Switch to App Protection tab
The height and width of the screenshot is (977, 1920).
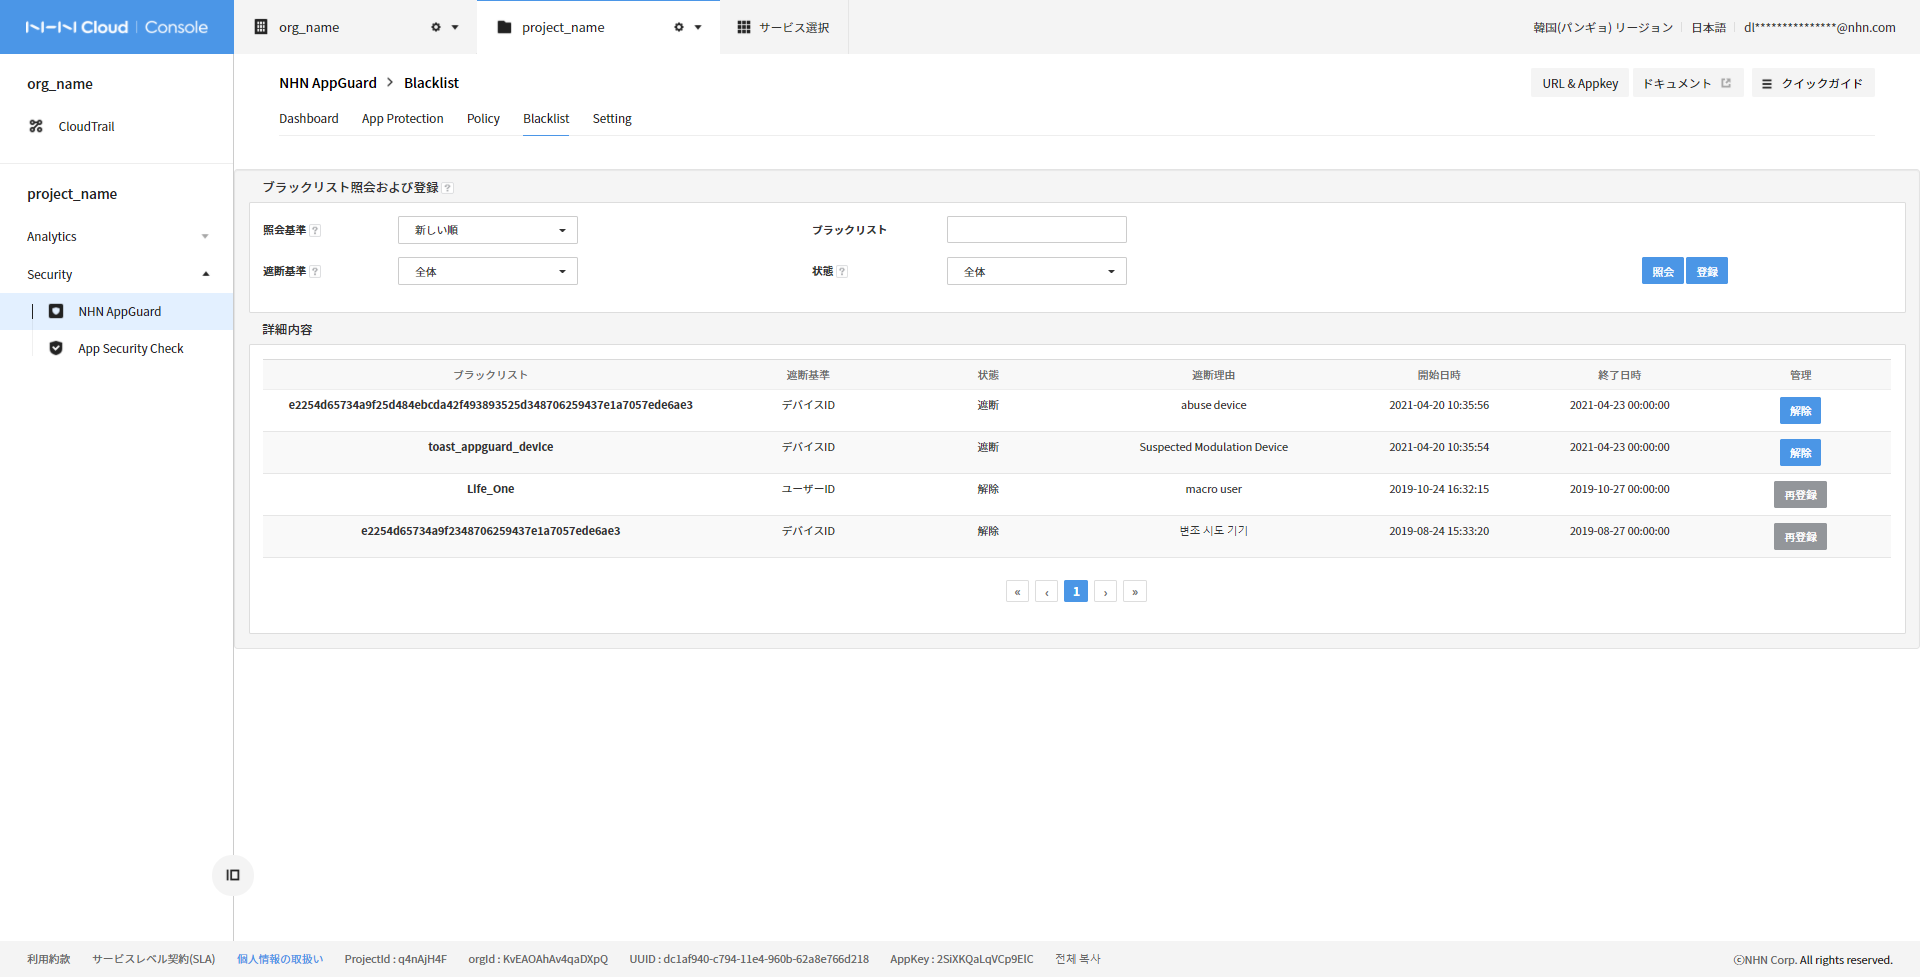click(403, 118)
